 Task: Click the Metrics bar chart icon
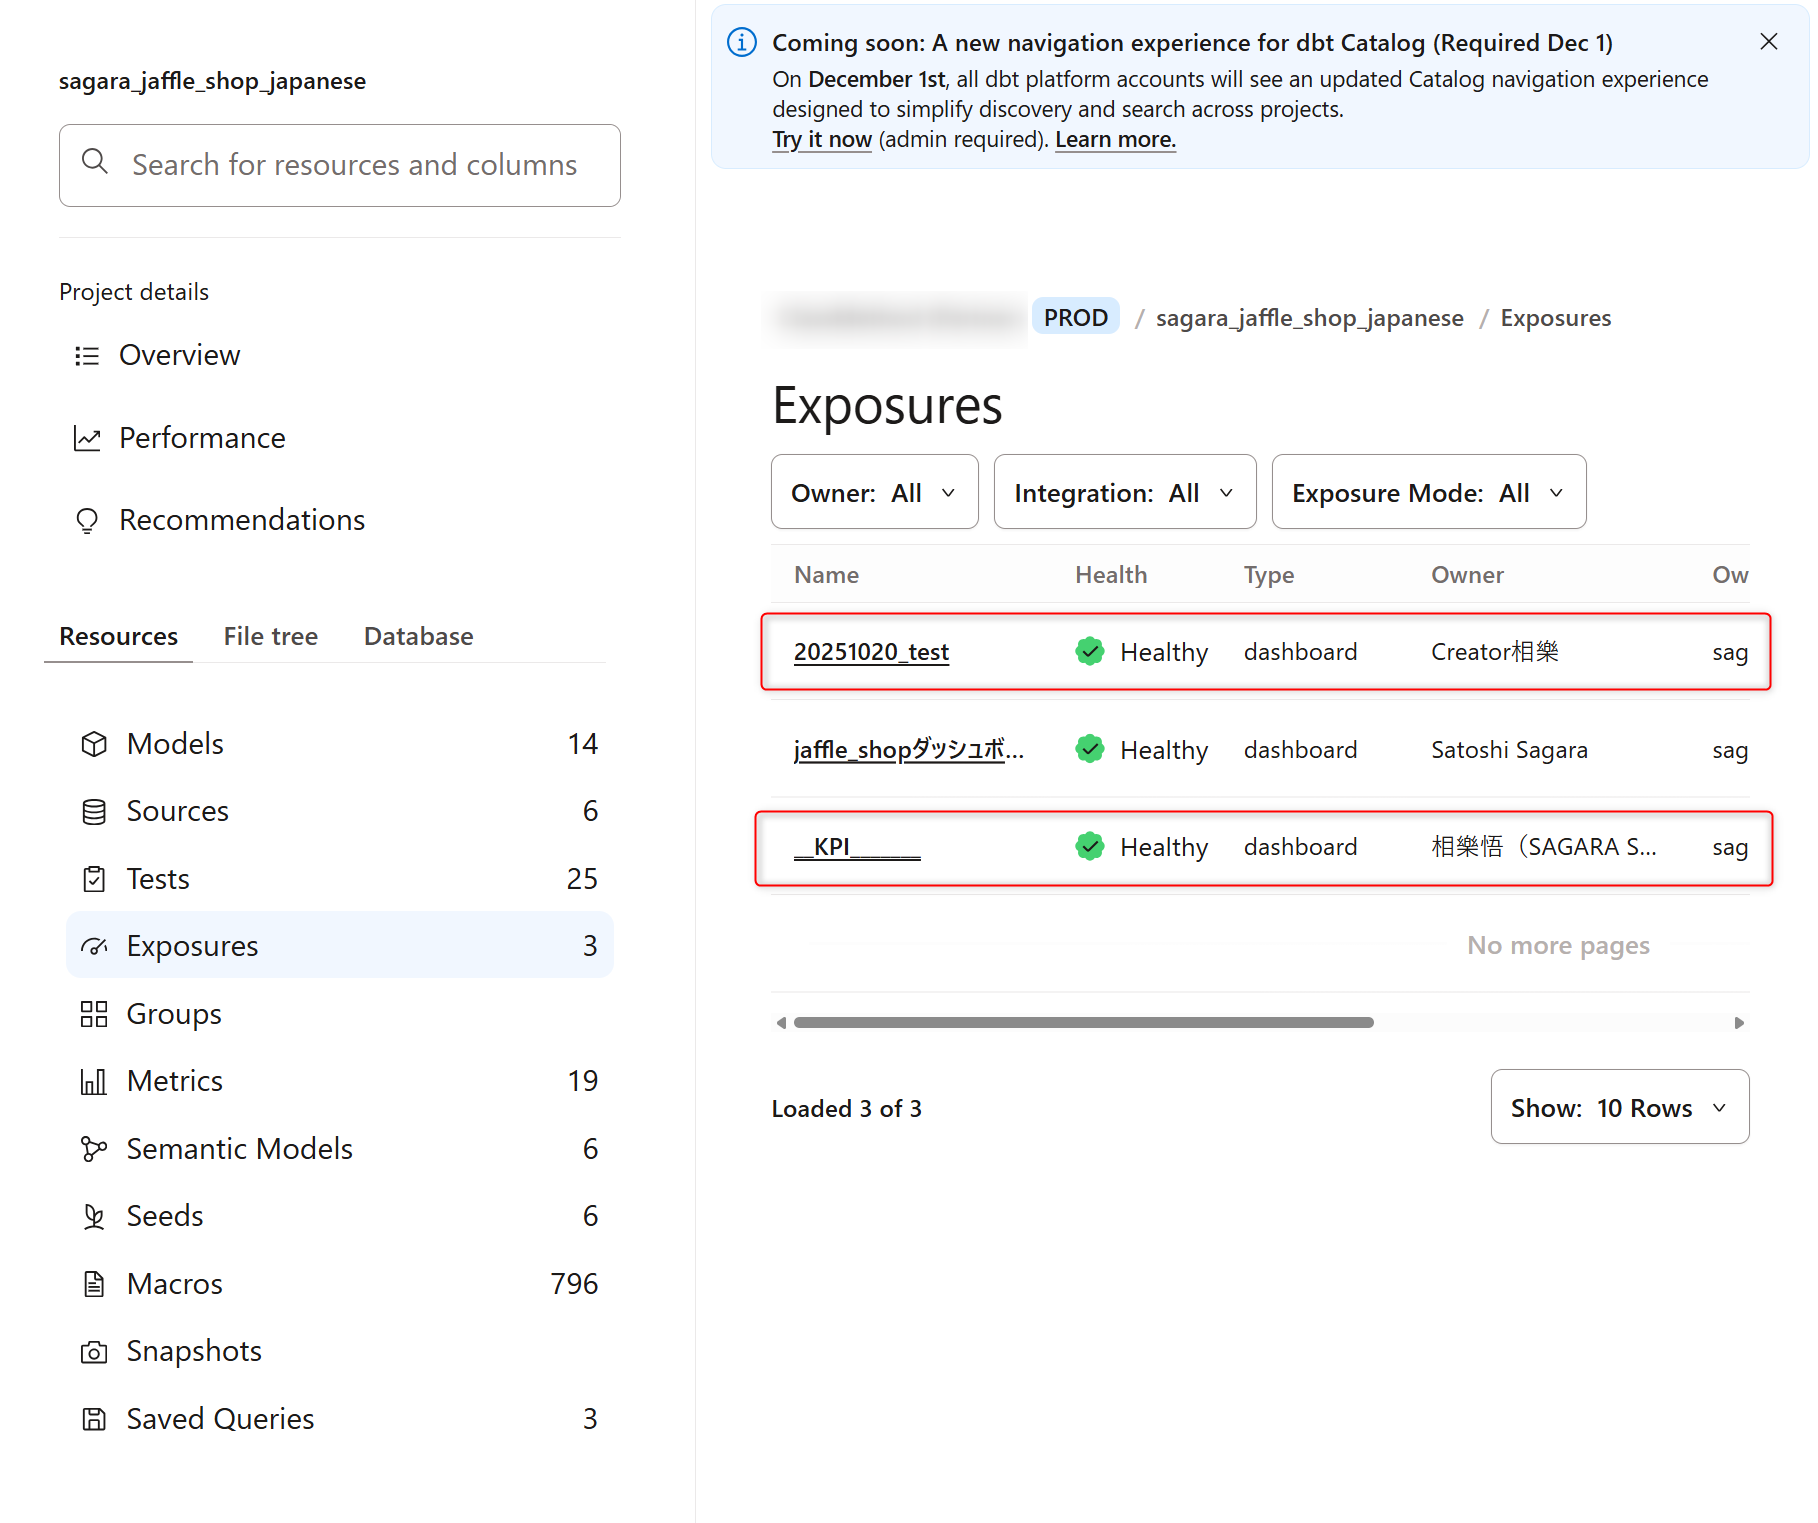tap(94, 1081)
